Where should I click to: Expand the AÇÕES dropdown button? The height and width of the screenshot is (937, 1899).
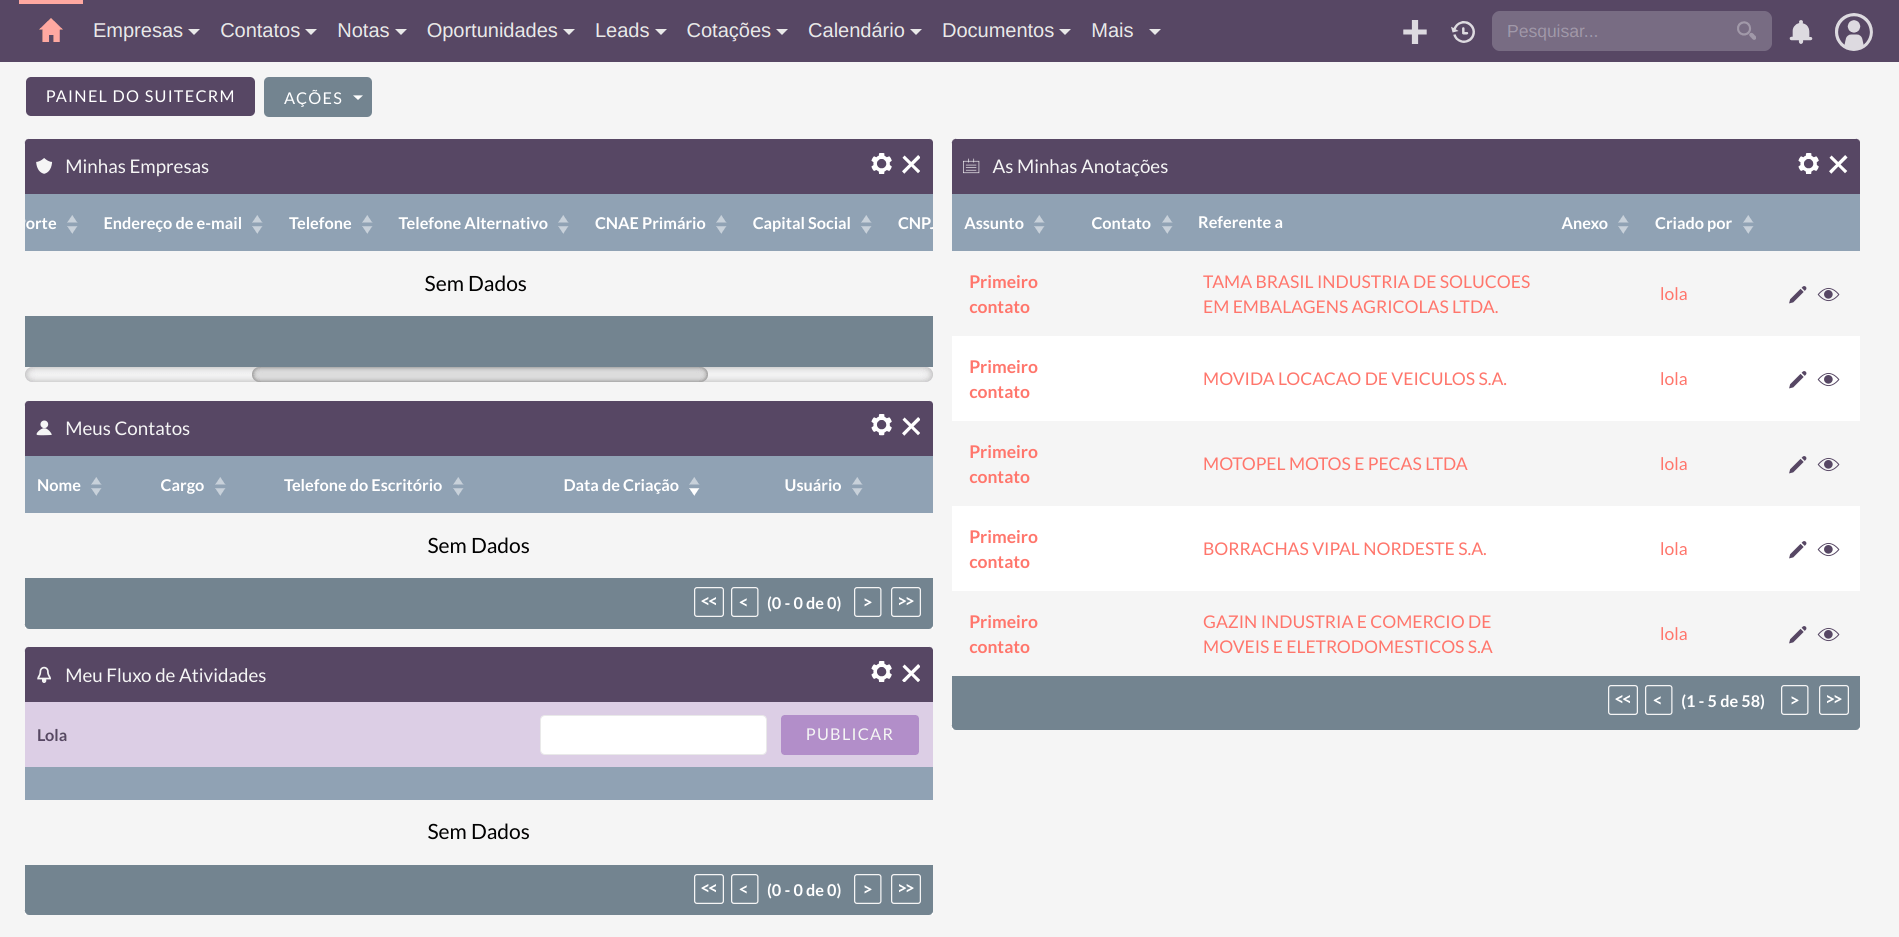[x=318, y=98]
